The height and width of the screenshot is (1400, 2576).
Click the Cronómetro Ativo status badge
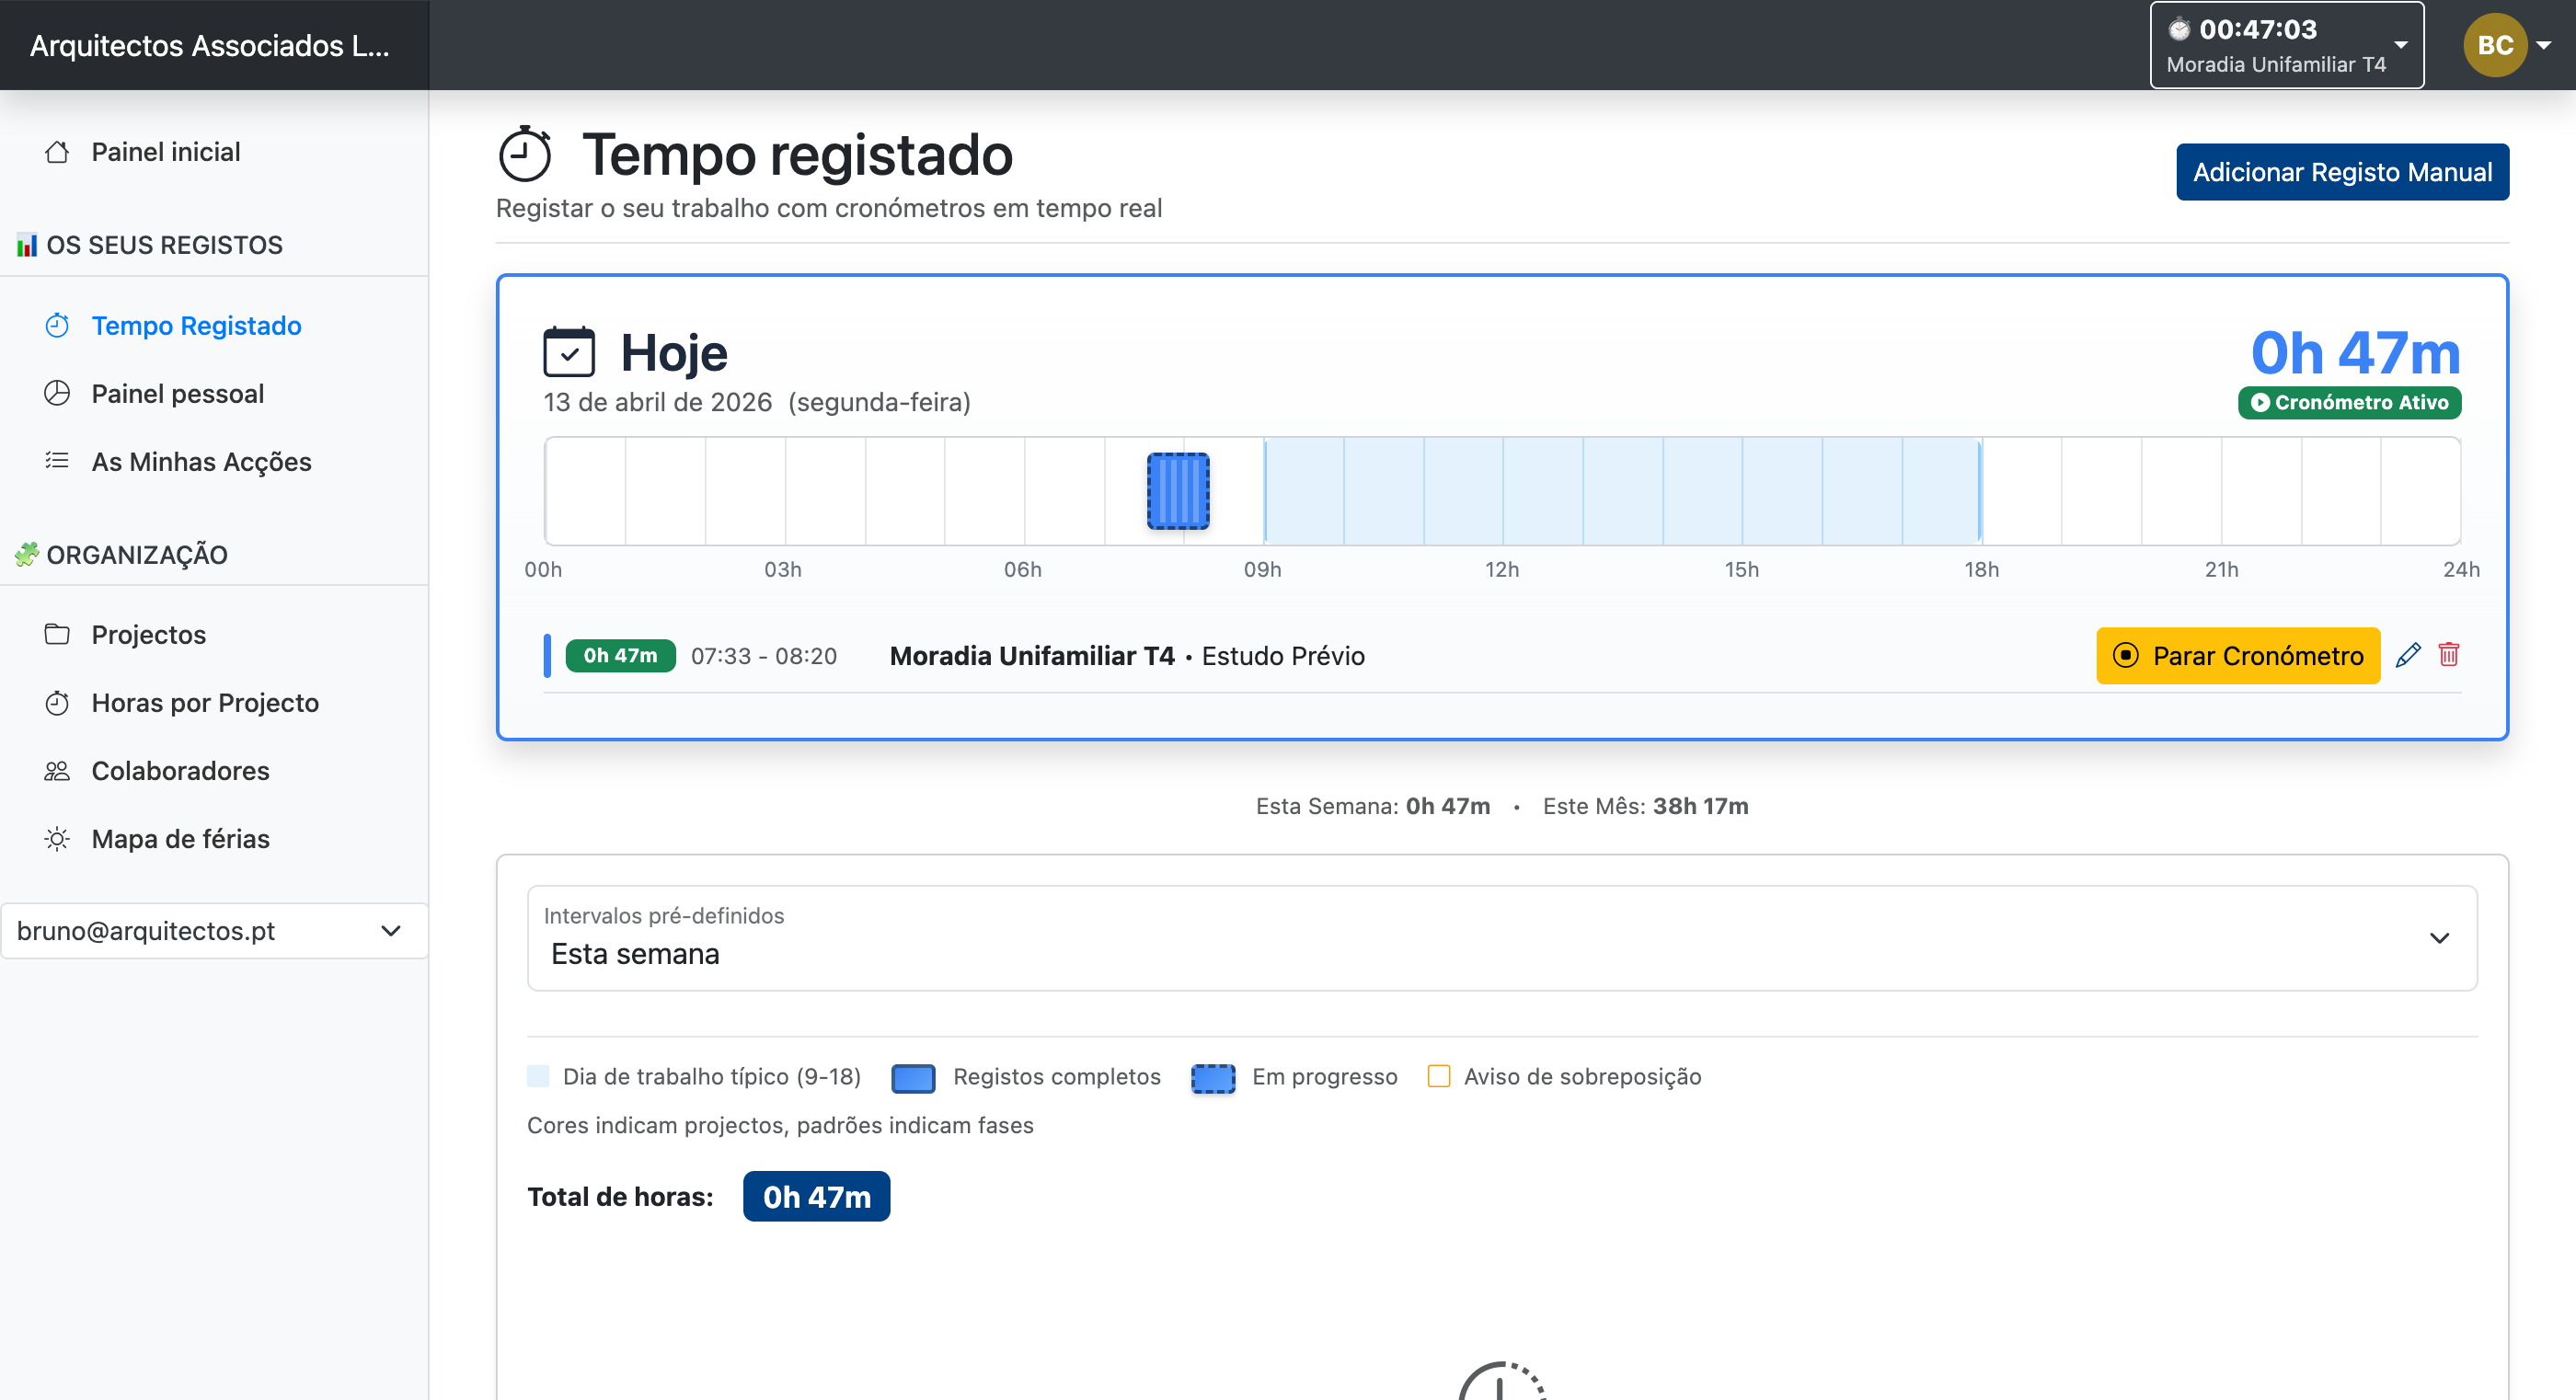(x=2349, y=402)
